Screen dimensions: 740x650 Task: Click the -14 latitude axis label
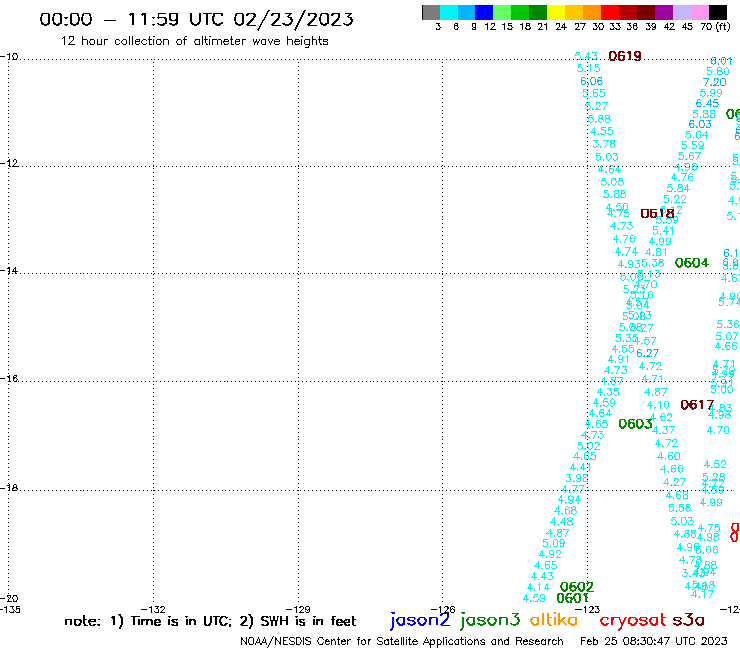click(9, 271)
